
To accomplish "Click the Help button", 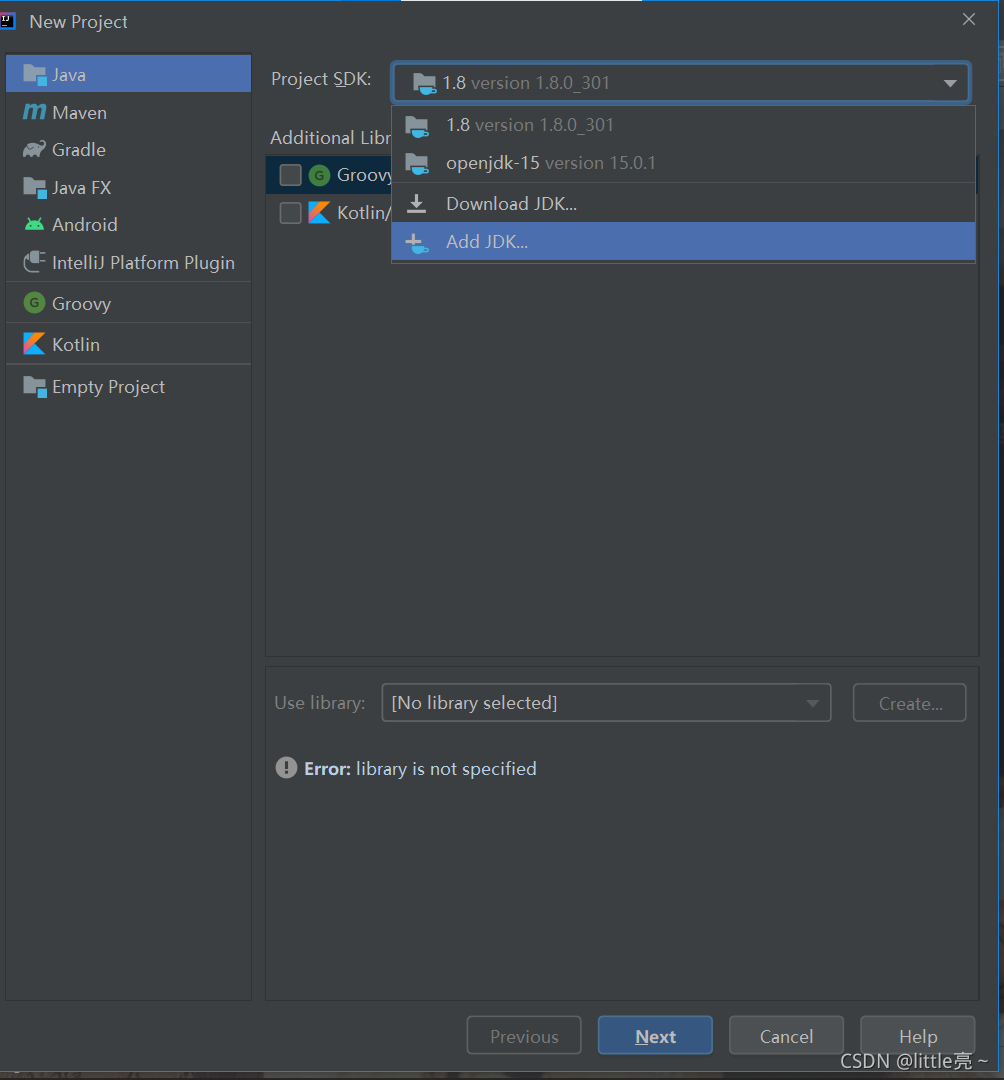I will click(x=918, y=1035).
